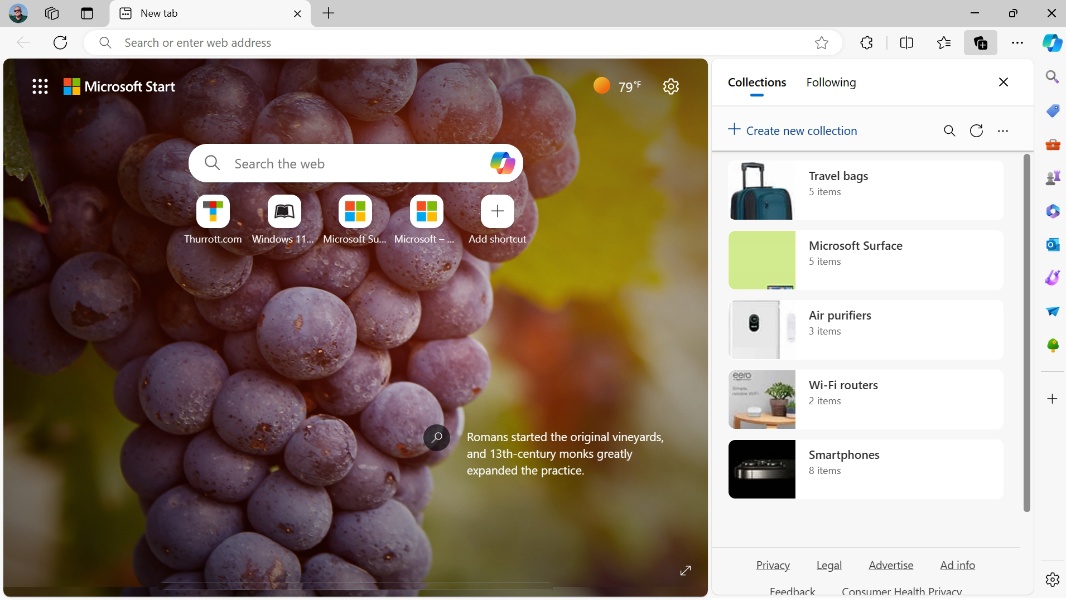Open the app launcher grid on Microsoft Start
This screenshot has width=1066, height=600.
(40, 86)
